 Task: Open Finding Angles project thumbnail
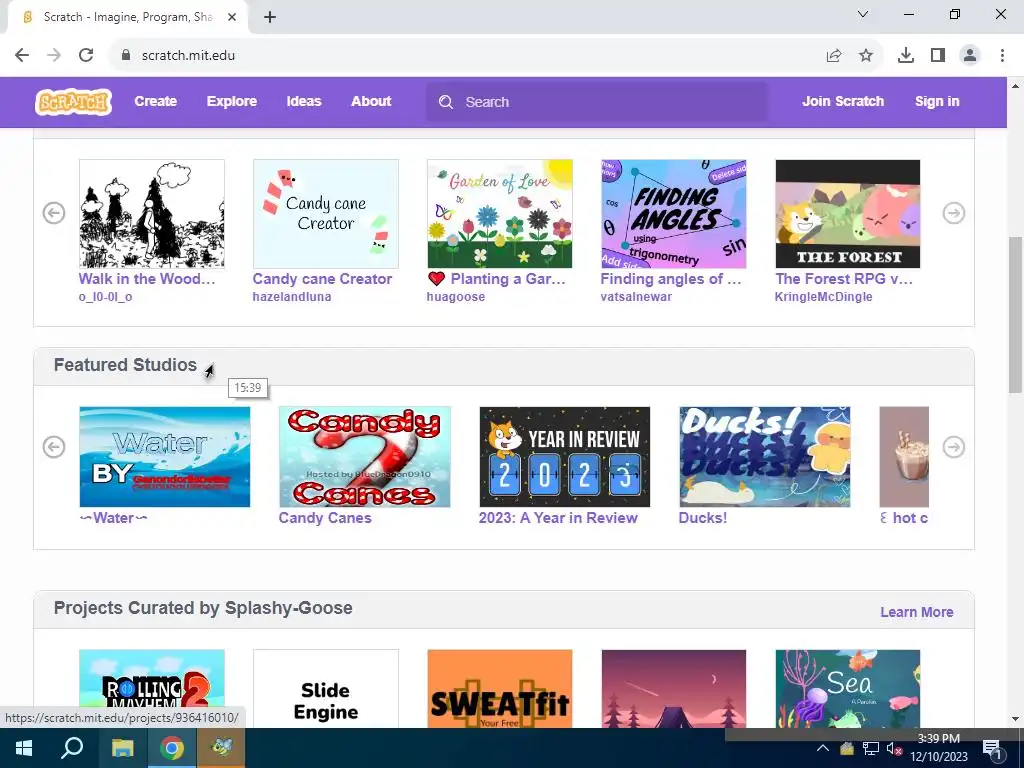pyautogui.click(x=673, y=214)
